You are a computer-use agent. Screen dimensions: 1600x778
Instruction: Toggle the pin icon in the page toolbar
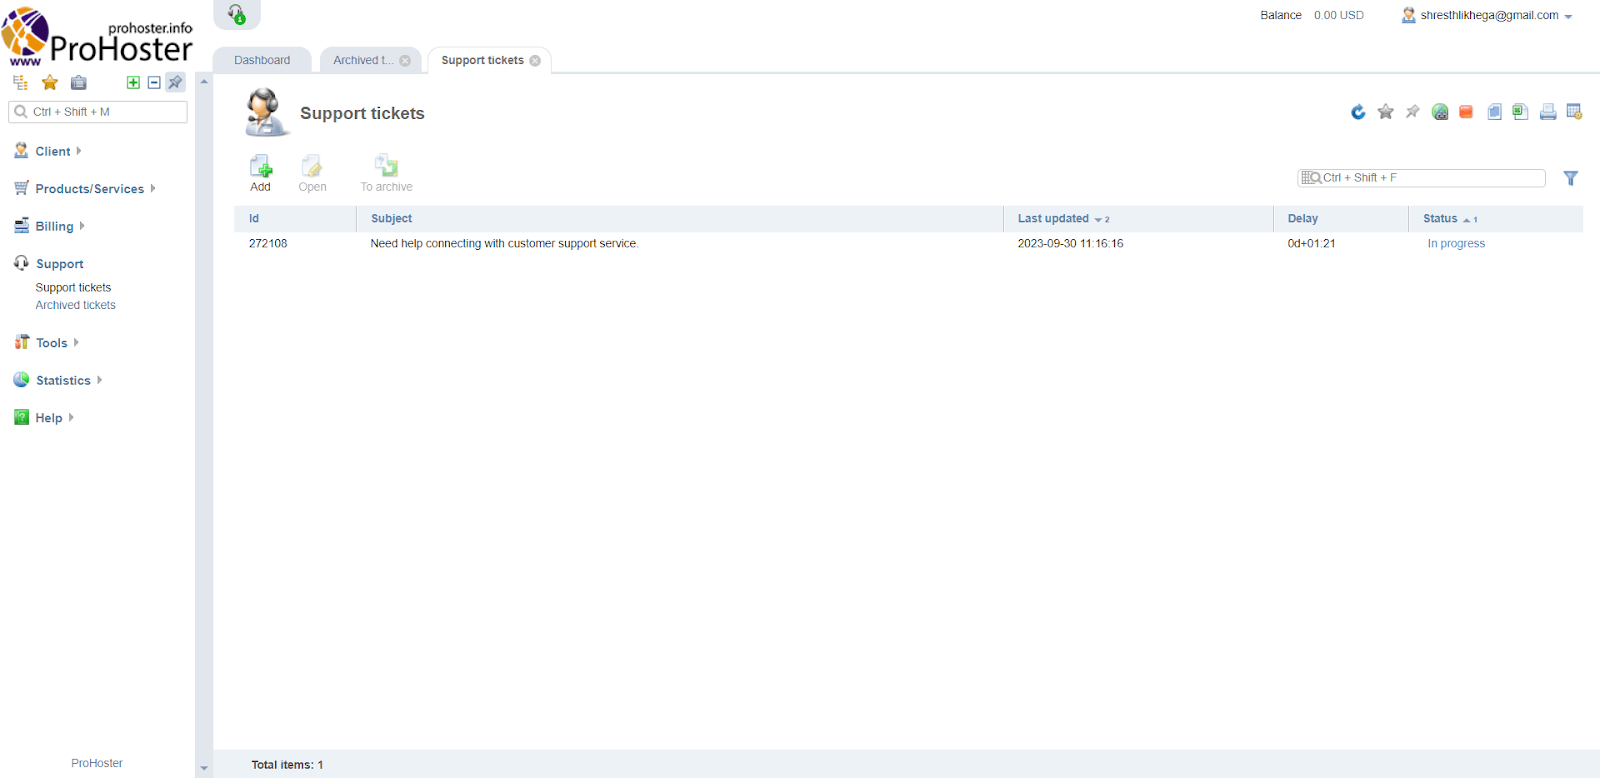[x=1412, y=112]
